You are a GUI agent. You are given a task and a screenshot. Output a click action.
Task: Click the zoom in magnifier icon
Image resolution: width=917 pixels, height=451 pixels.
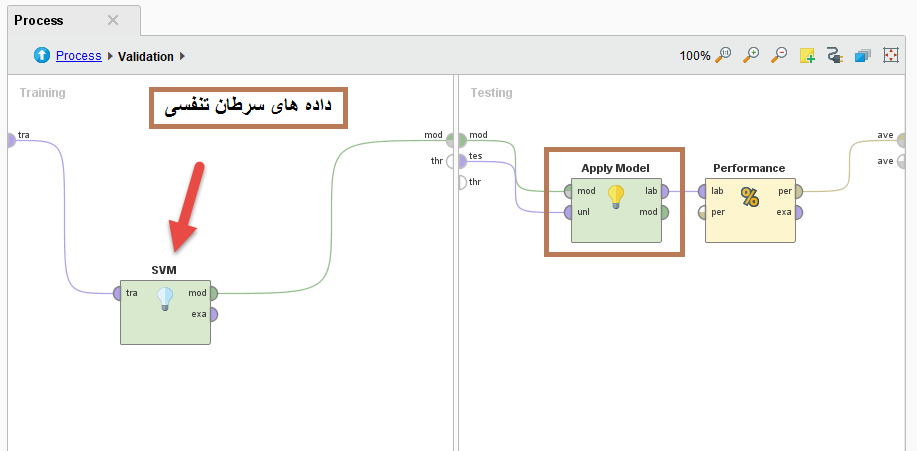(x=752, y=56)
